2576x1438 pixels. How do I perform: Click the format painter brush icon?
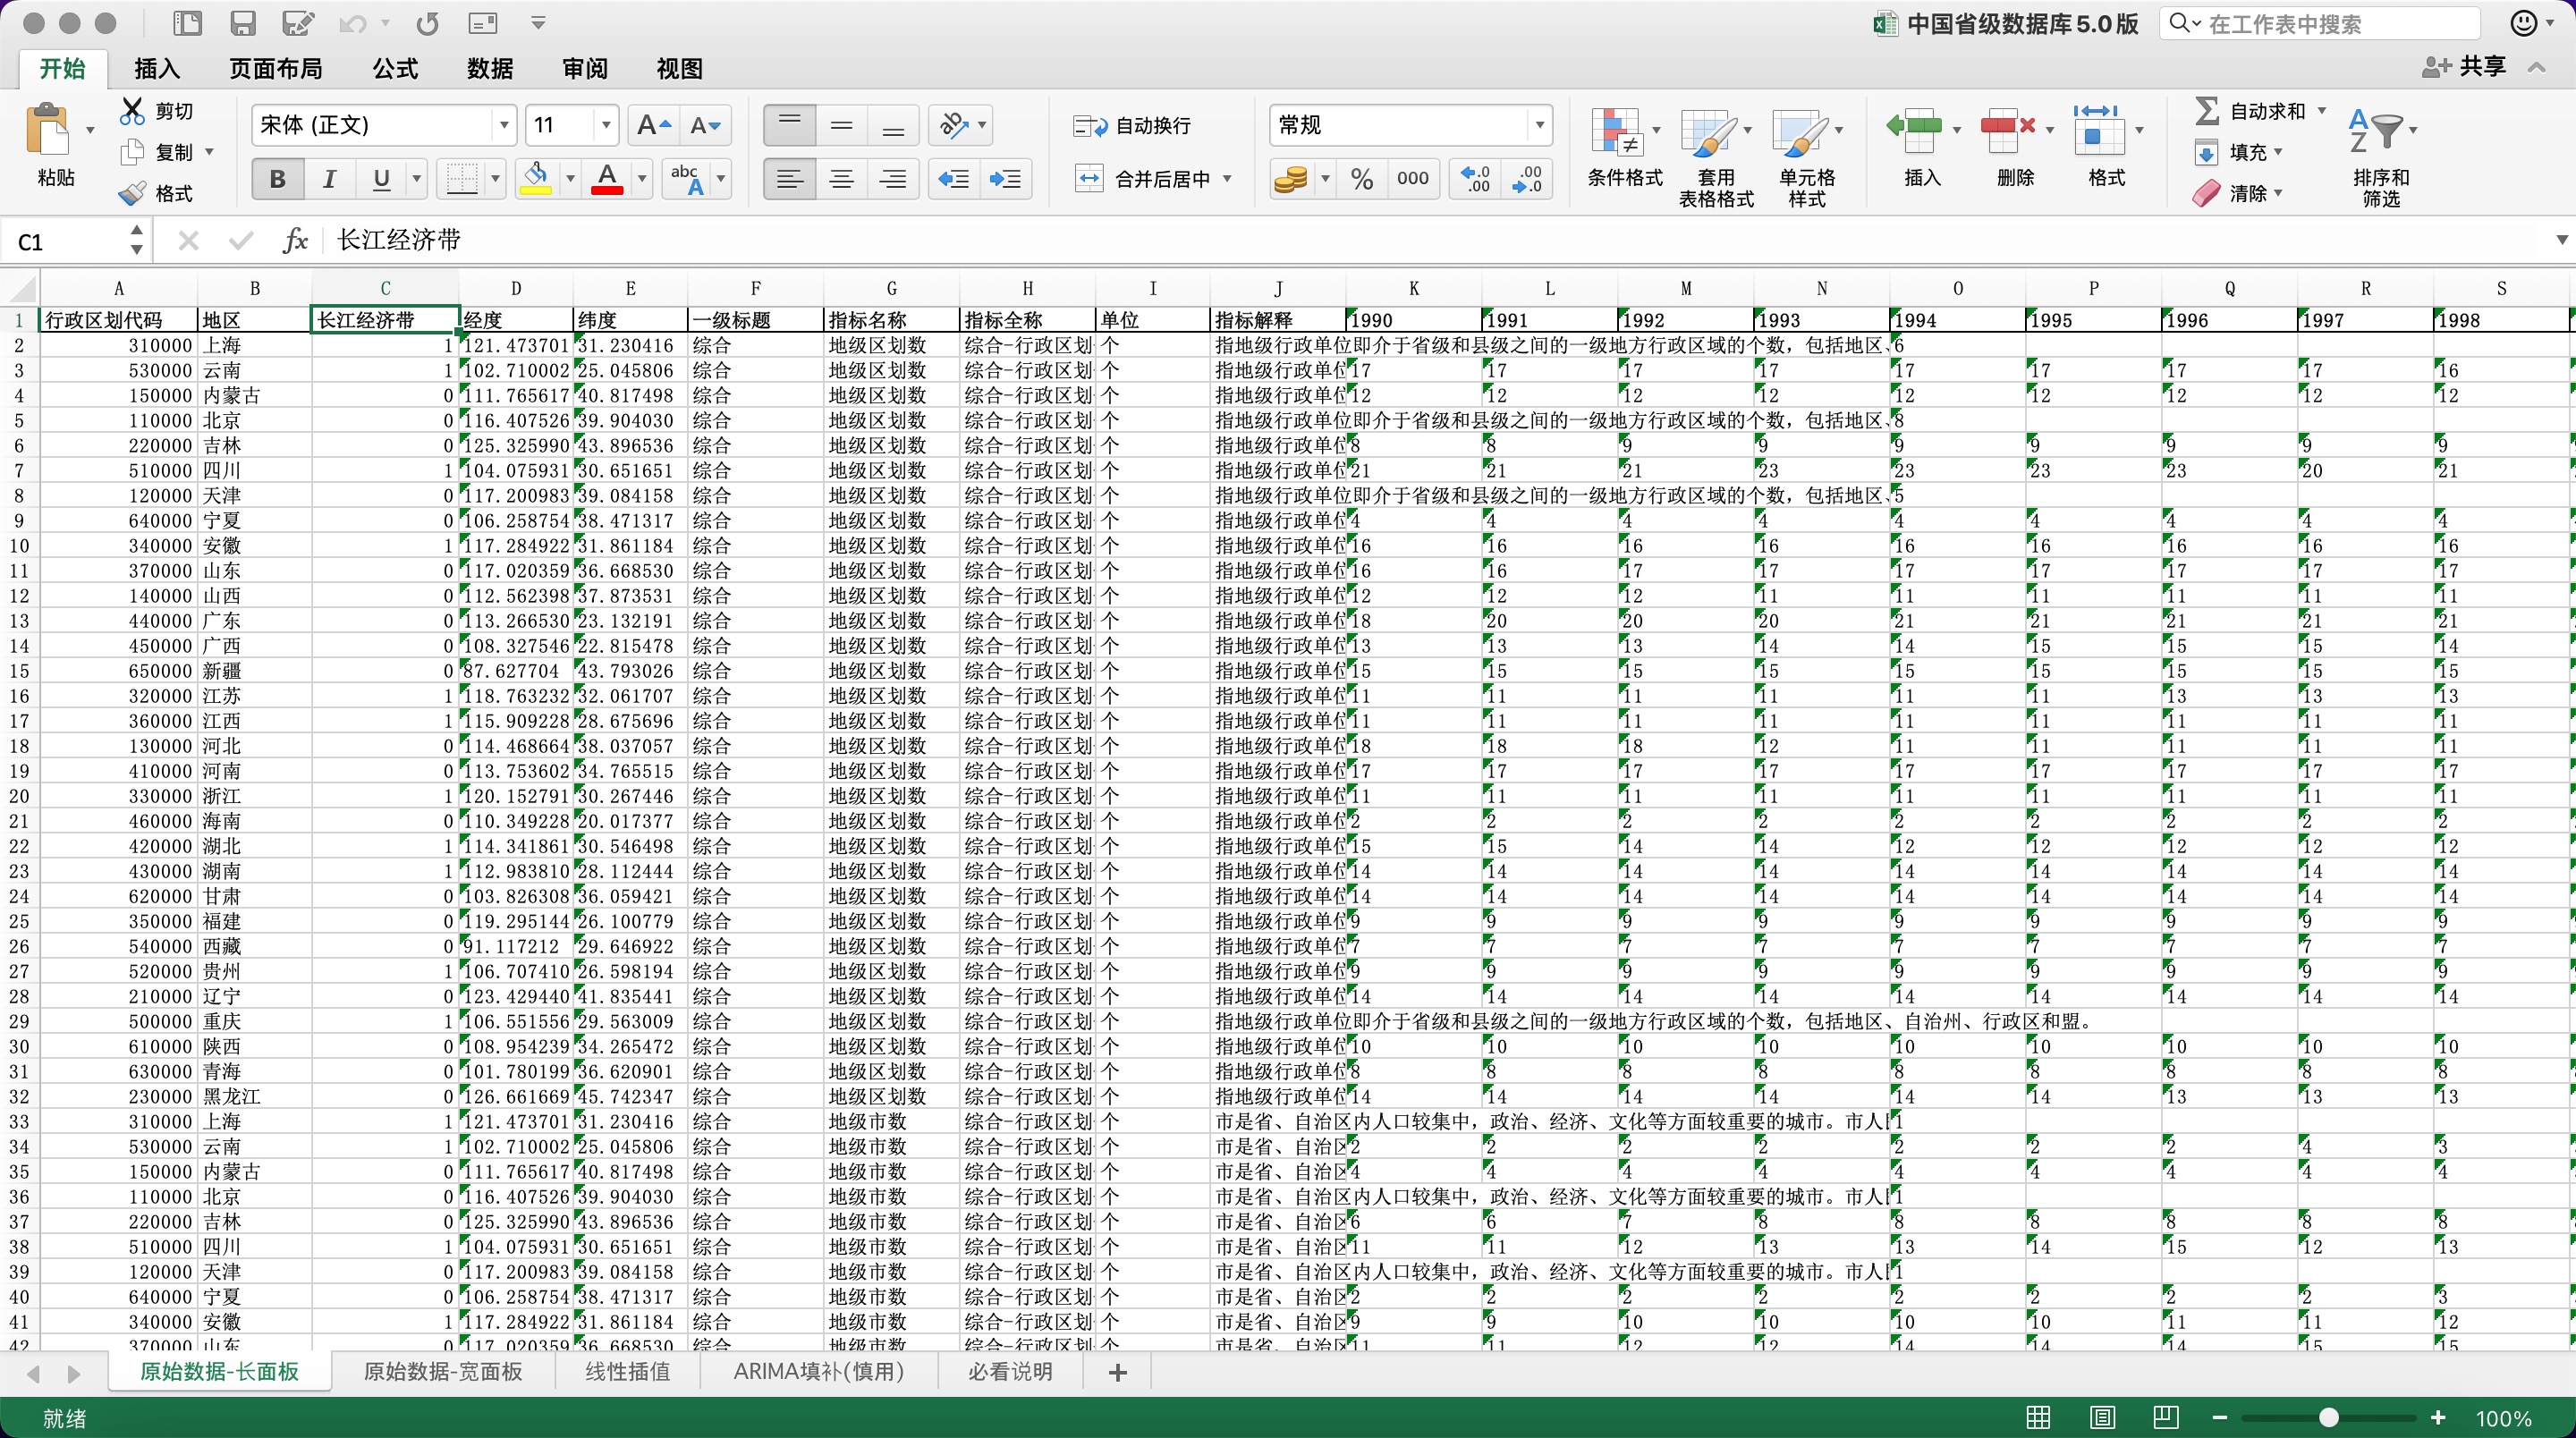pos(132,193)
